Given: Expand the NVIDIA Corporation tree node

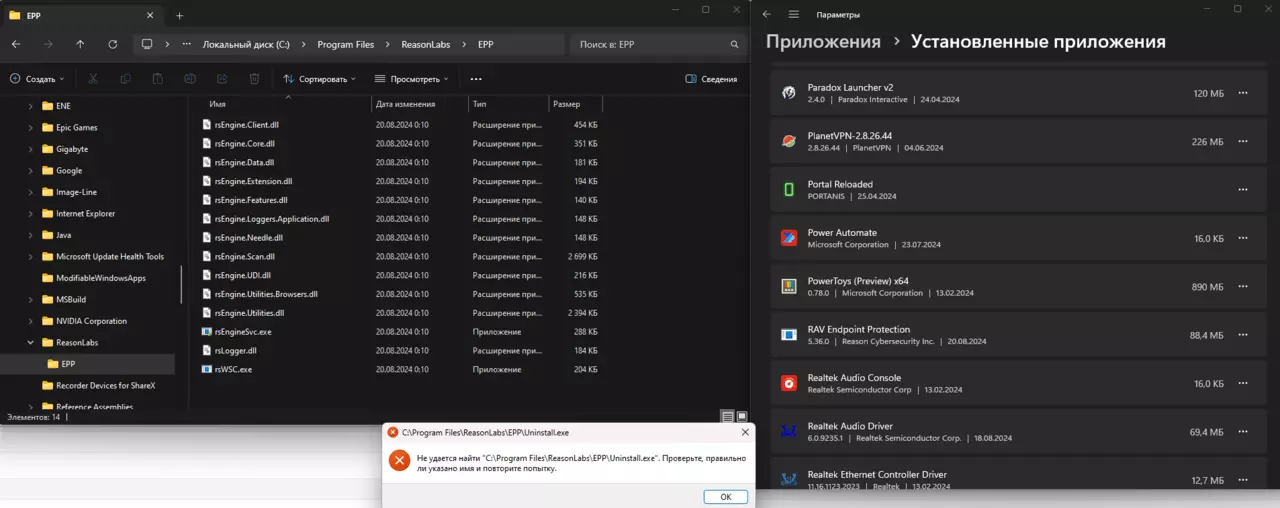Looking at the screenshot, I should (31, 321).
